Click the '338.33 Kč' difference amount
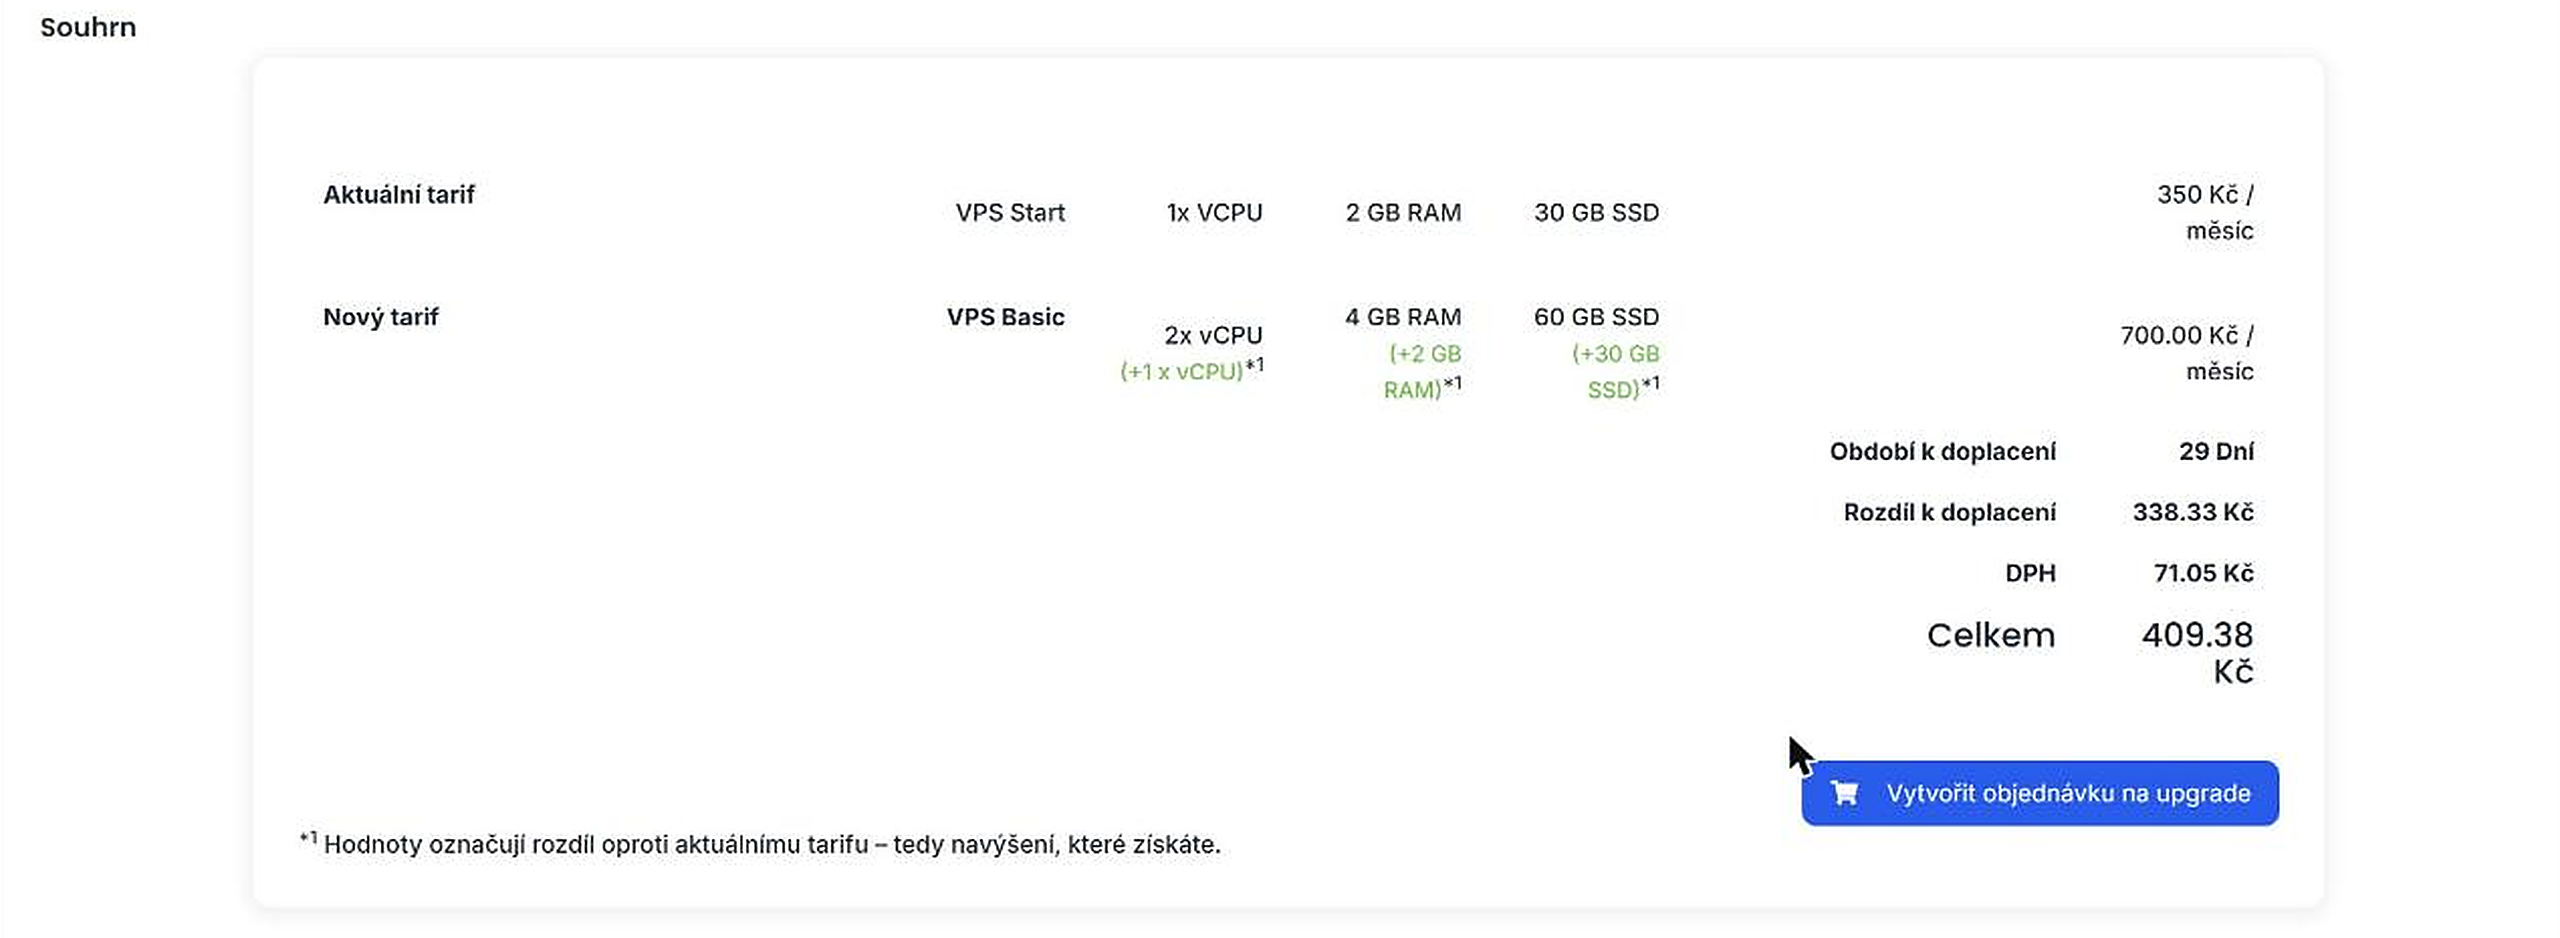Viewport: 2560px width, 938px height. click(2193, 513)
